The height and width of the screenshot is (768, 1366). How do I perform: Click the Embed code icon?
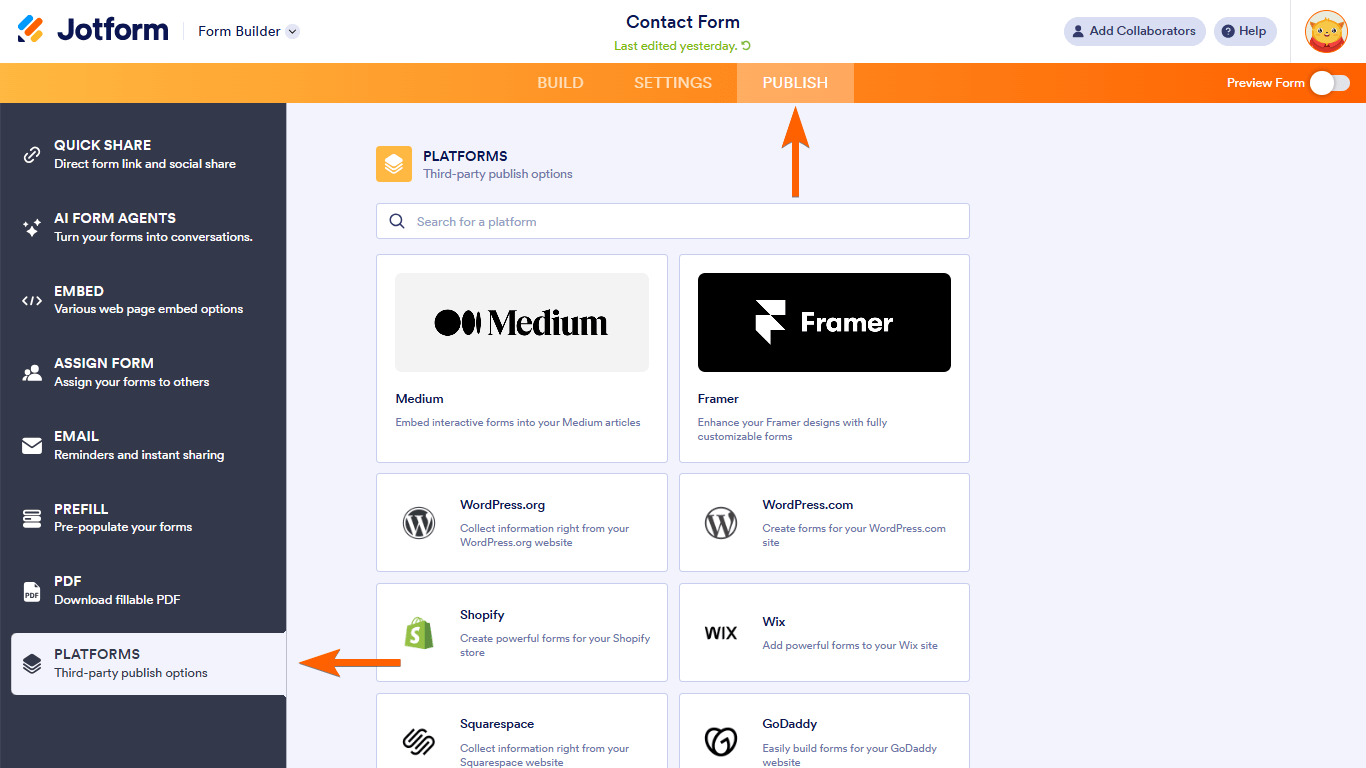coord(32,300)
